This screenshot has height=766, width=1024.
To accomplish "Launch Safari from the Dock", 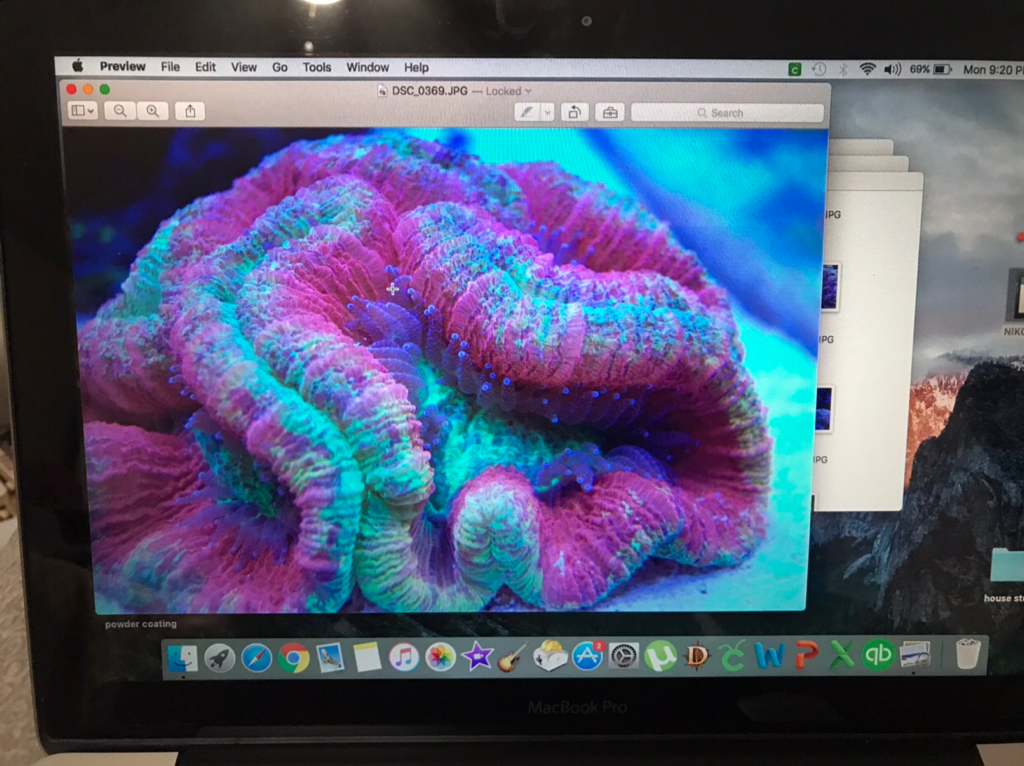I will coord(257,657).
